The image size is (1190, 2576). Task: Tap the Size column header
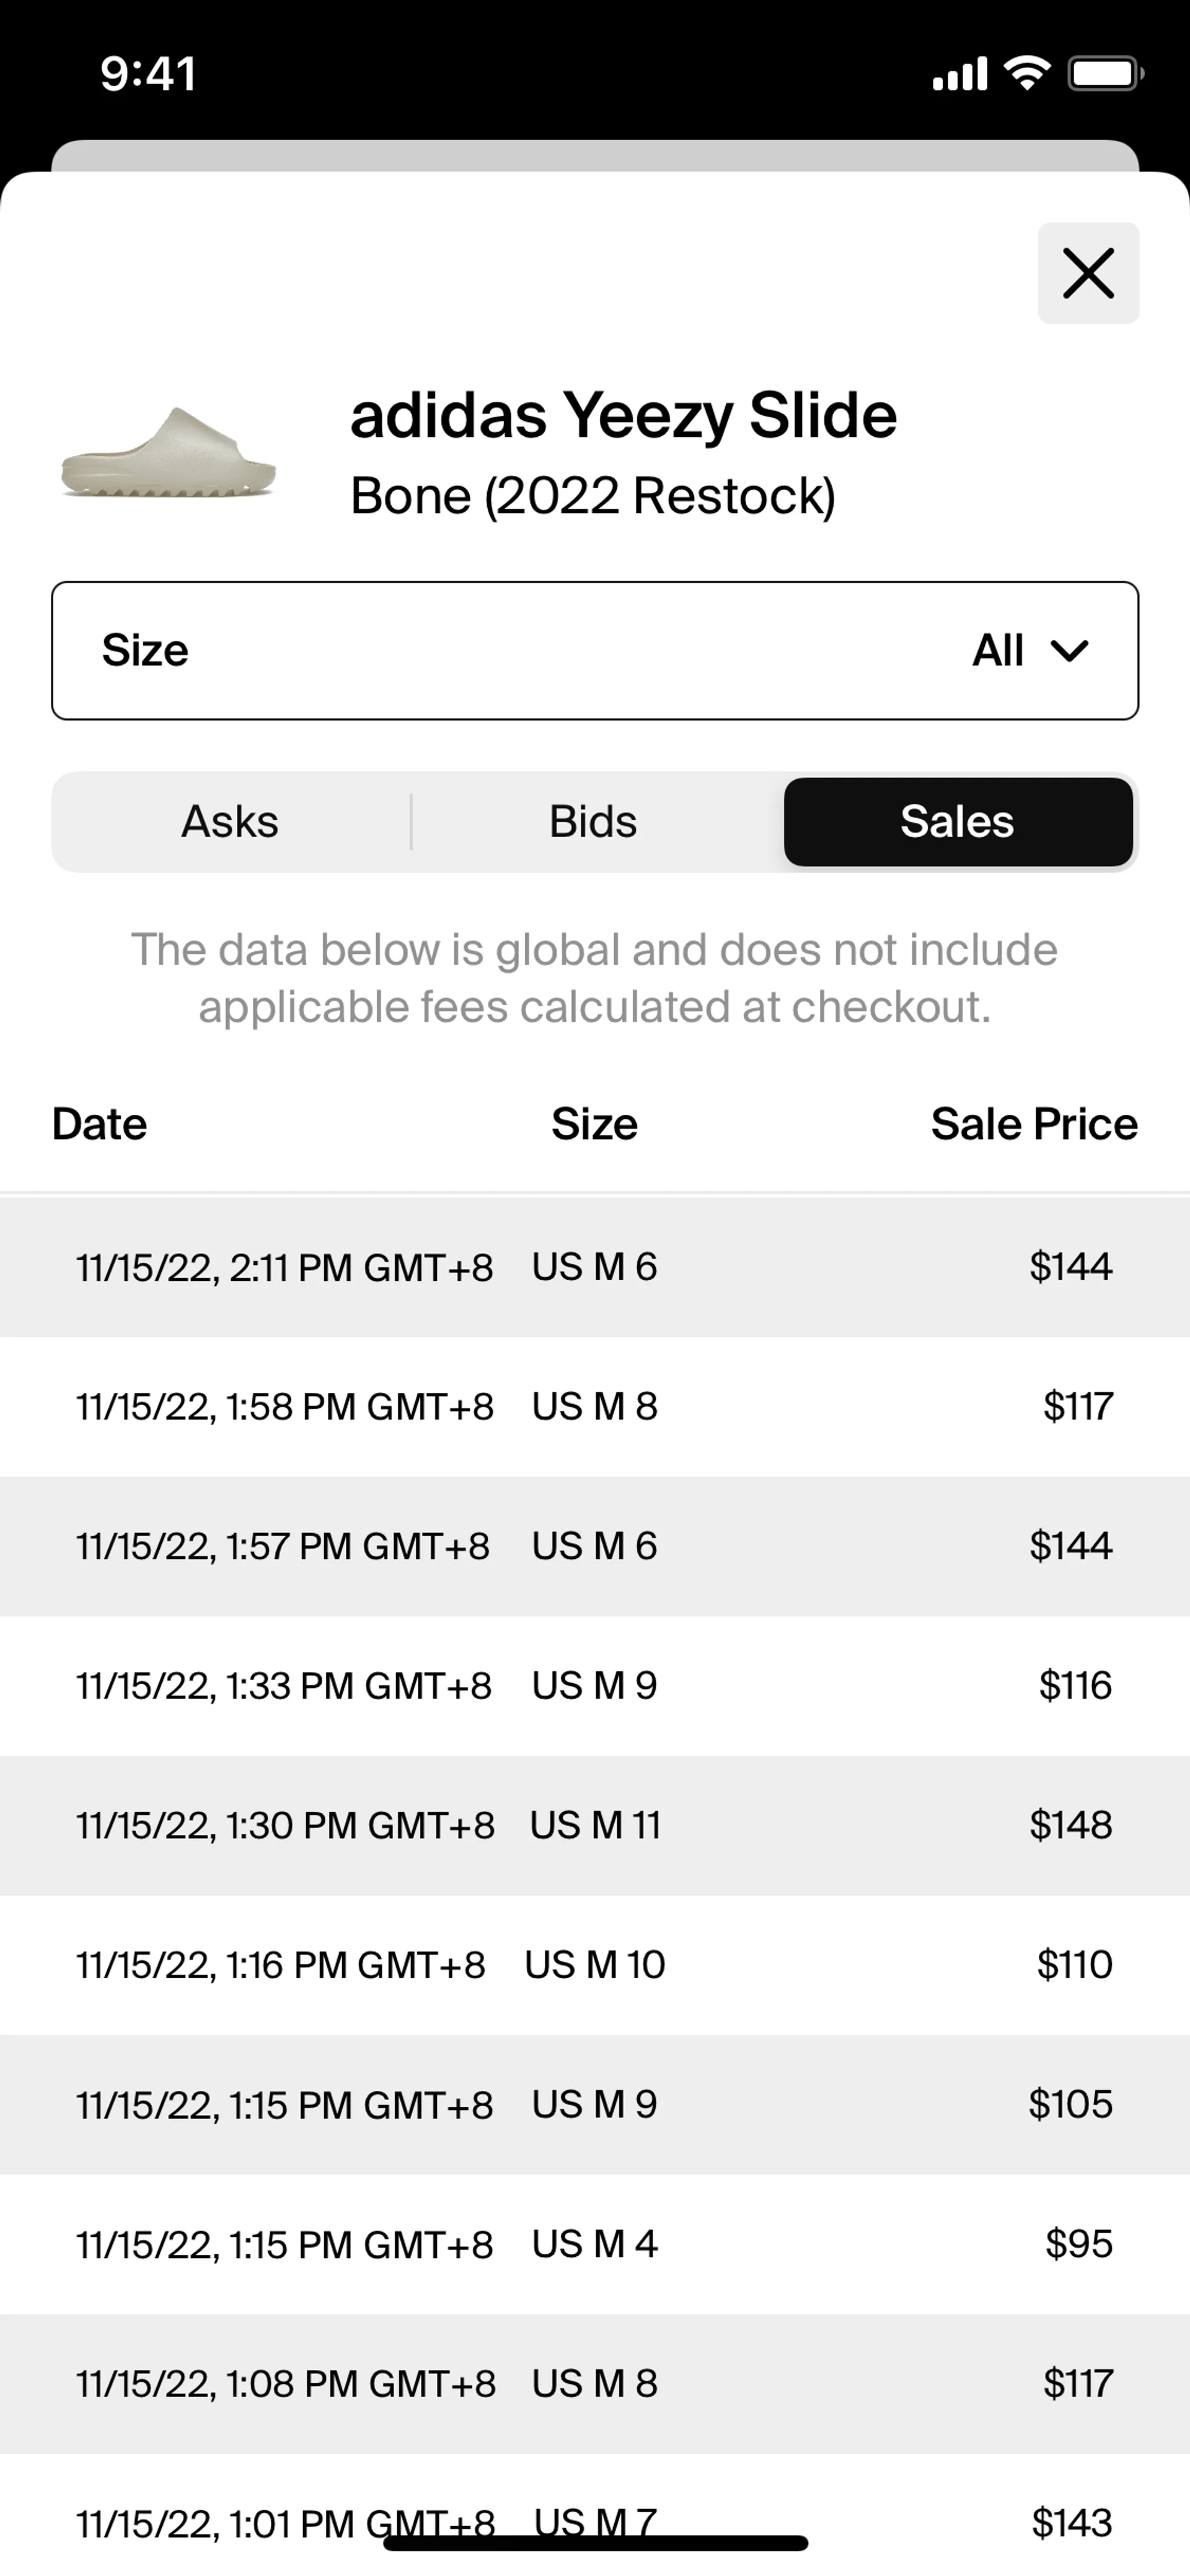pos(594,1124)
